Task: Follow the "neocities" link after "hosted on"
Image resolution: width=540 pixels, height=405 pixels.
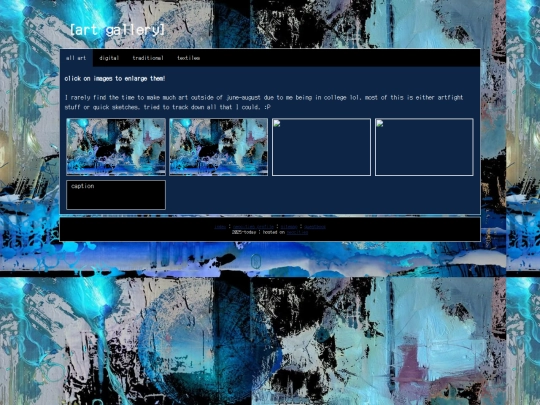Action: (297, 232)
